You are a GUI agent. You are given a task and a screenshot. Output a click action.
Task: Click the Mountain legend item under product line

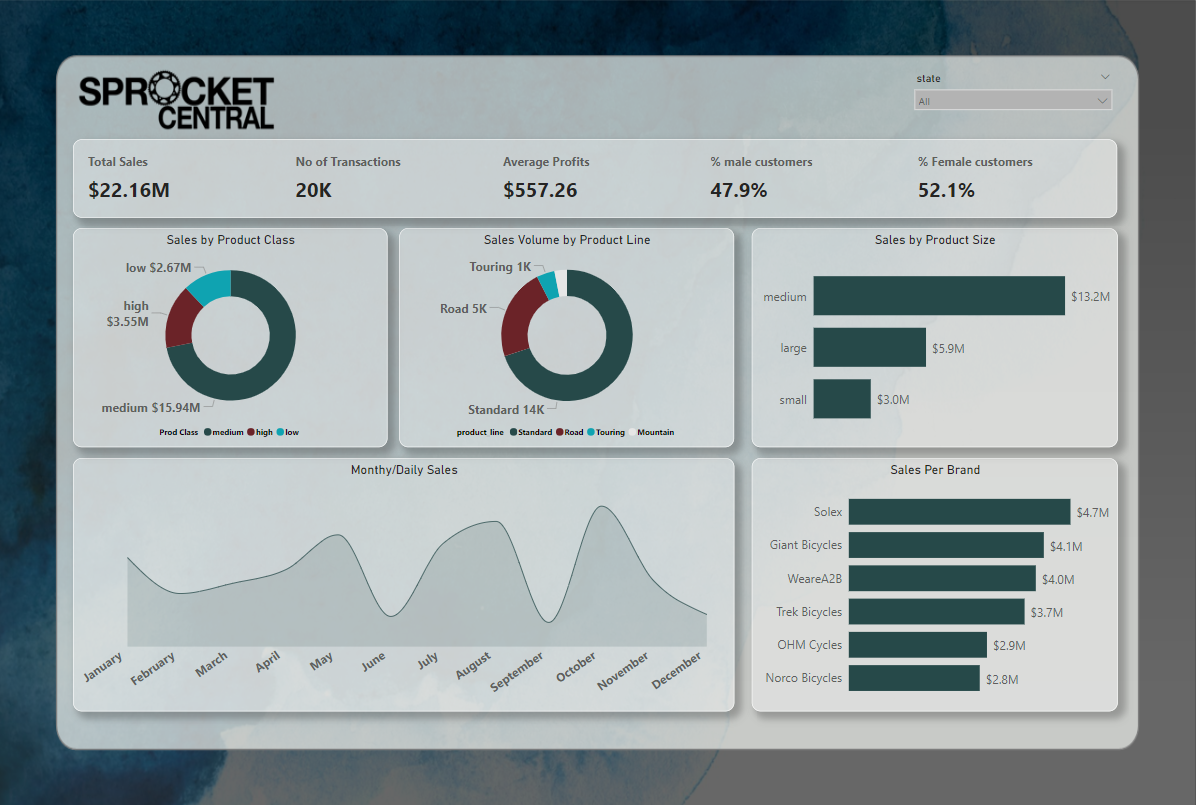(655, 433)
